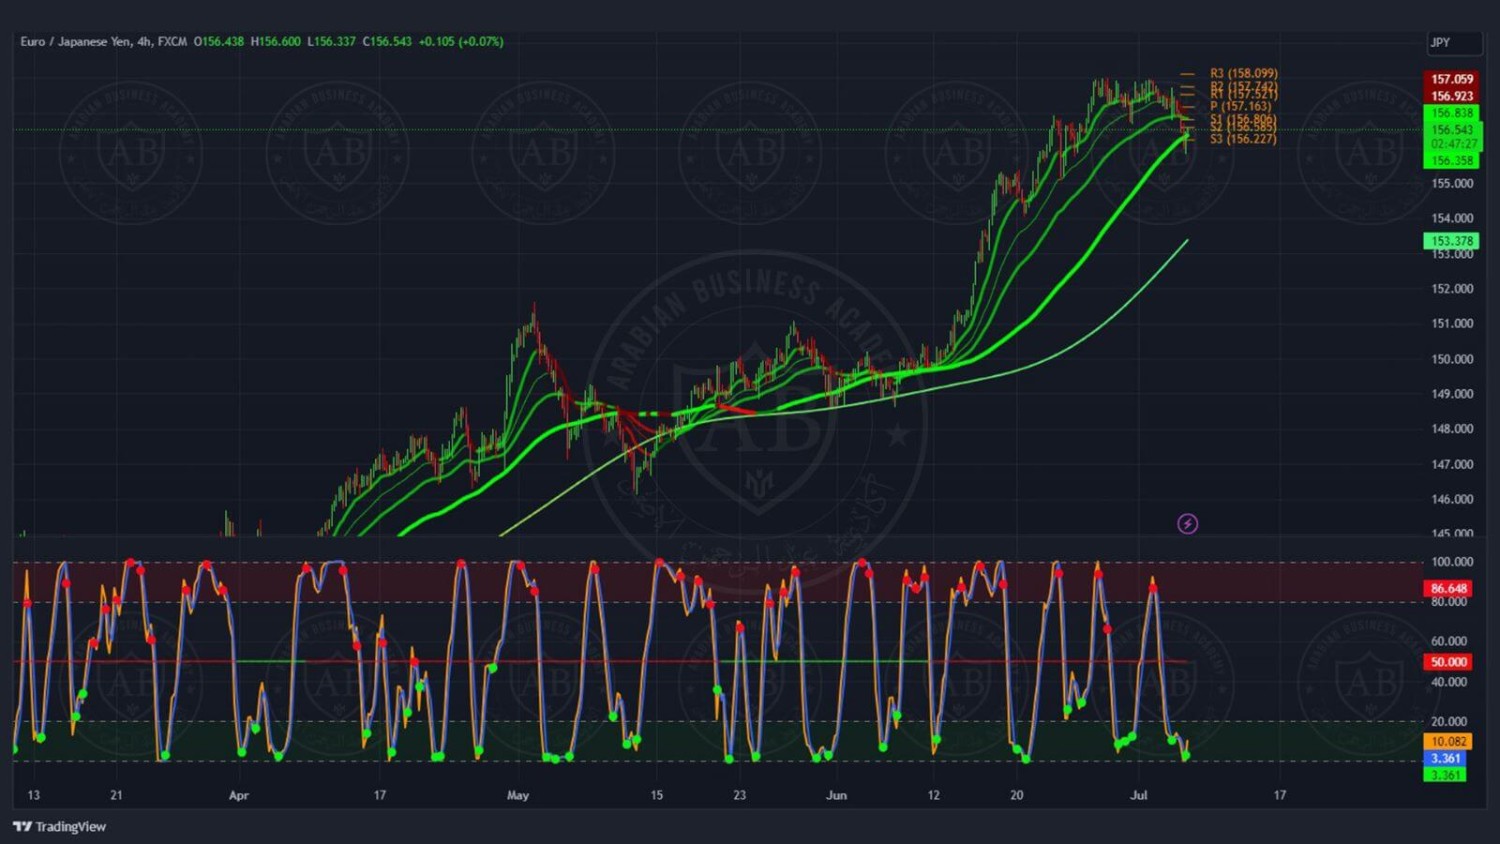Click the 146.000 price axis level
This screenshot has width=1500, height=844.
pyautogui.click(x=1452, y=500)
